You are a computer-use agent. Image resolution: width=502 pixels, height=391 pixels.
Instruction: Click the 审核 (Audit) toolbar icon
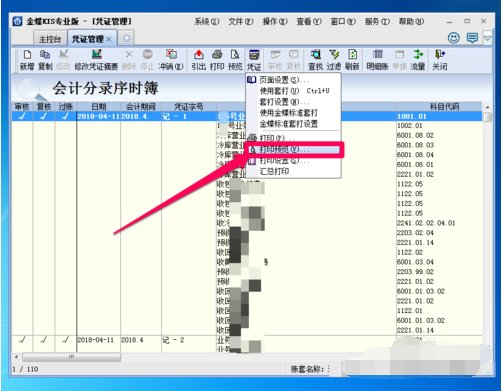click(x=275, y=60)
